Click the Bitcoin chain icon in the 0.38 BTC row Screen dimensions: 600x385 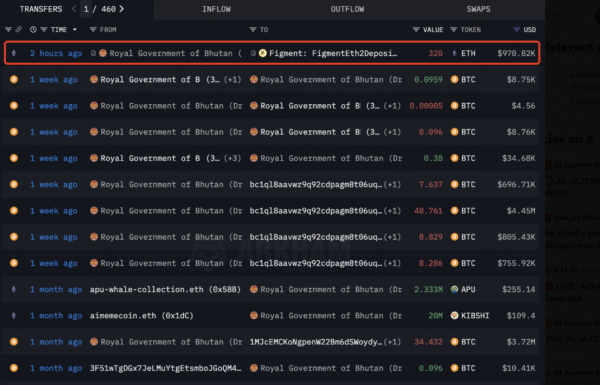click(14, 158)
